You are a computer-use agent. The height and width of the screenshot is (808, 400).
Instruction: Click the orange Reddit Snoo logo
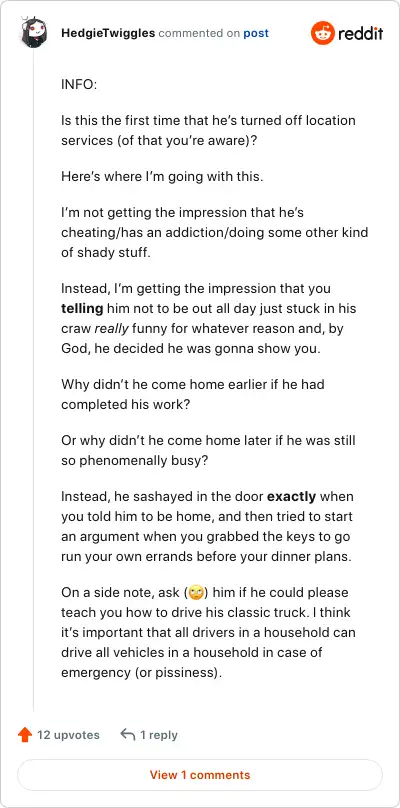(x=323, y=33)
